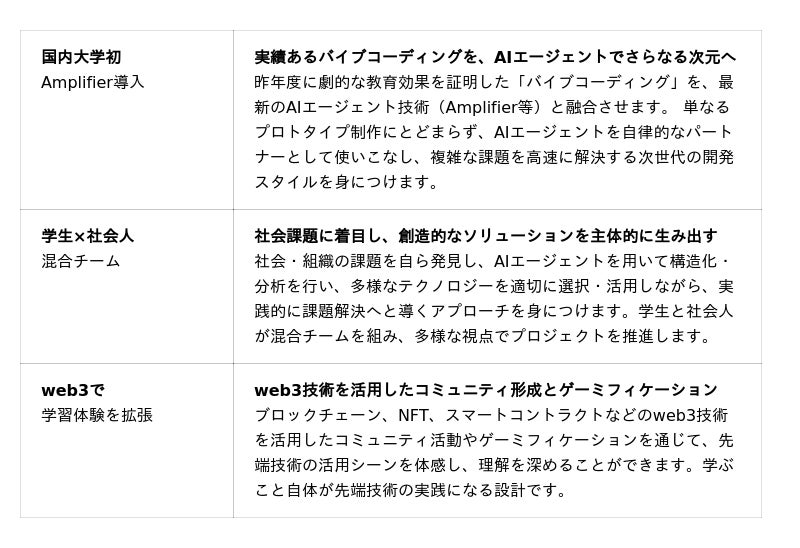Click the bold "学生×社会人" label
Image resolution: width=800 pixels, height=548 pixels.
coord(87,236)
